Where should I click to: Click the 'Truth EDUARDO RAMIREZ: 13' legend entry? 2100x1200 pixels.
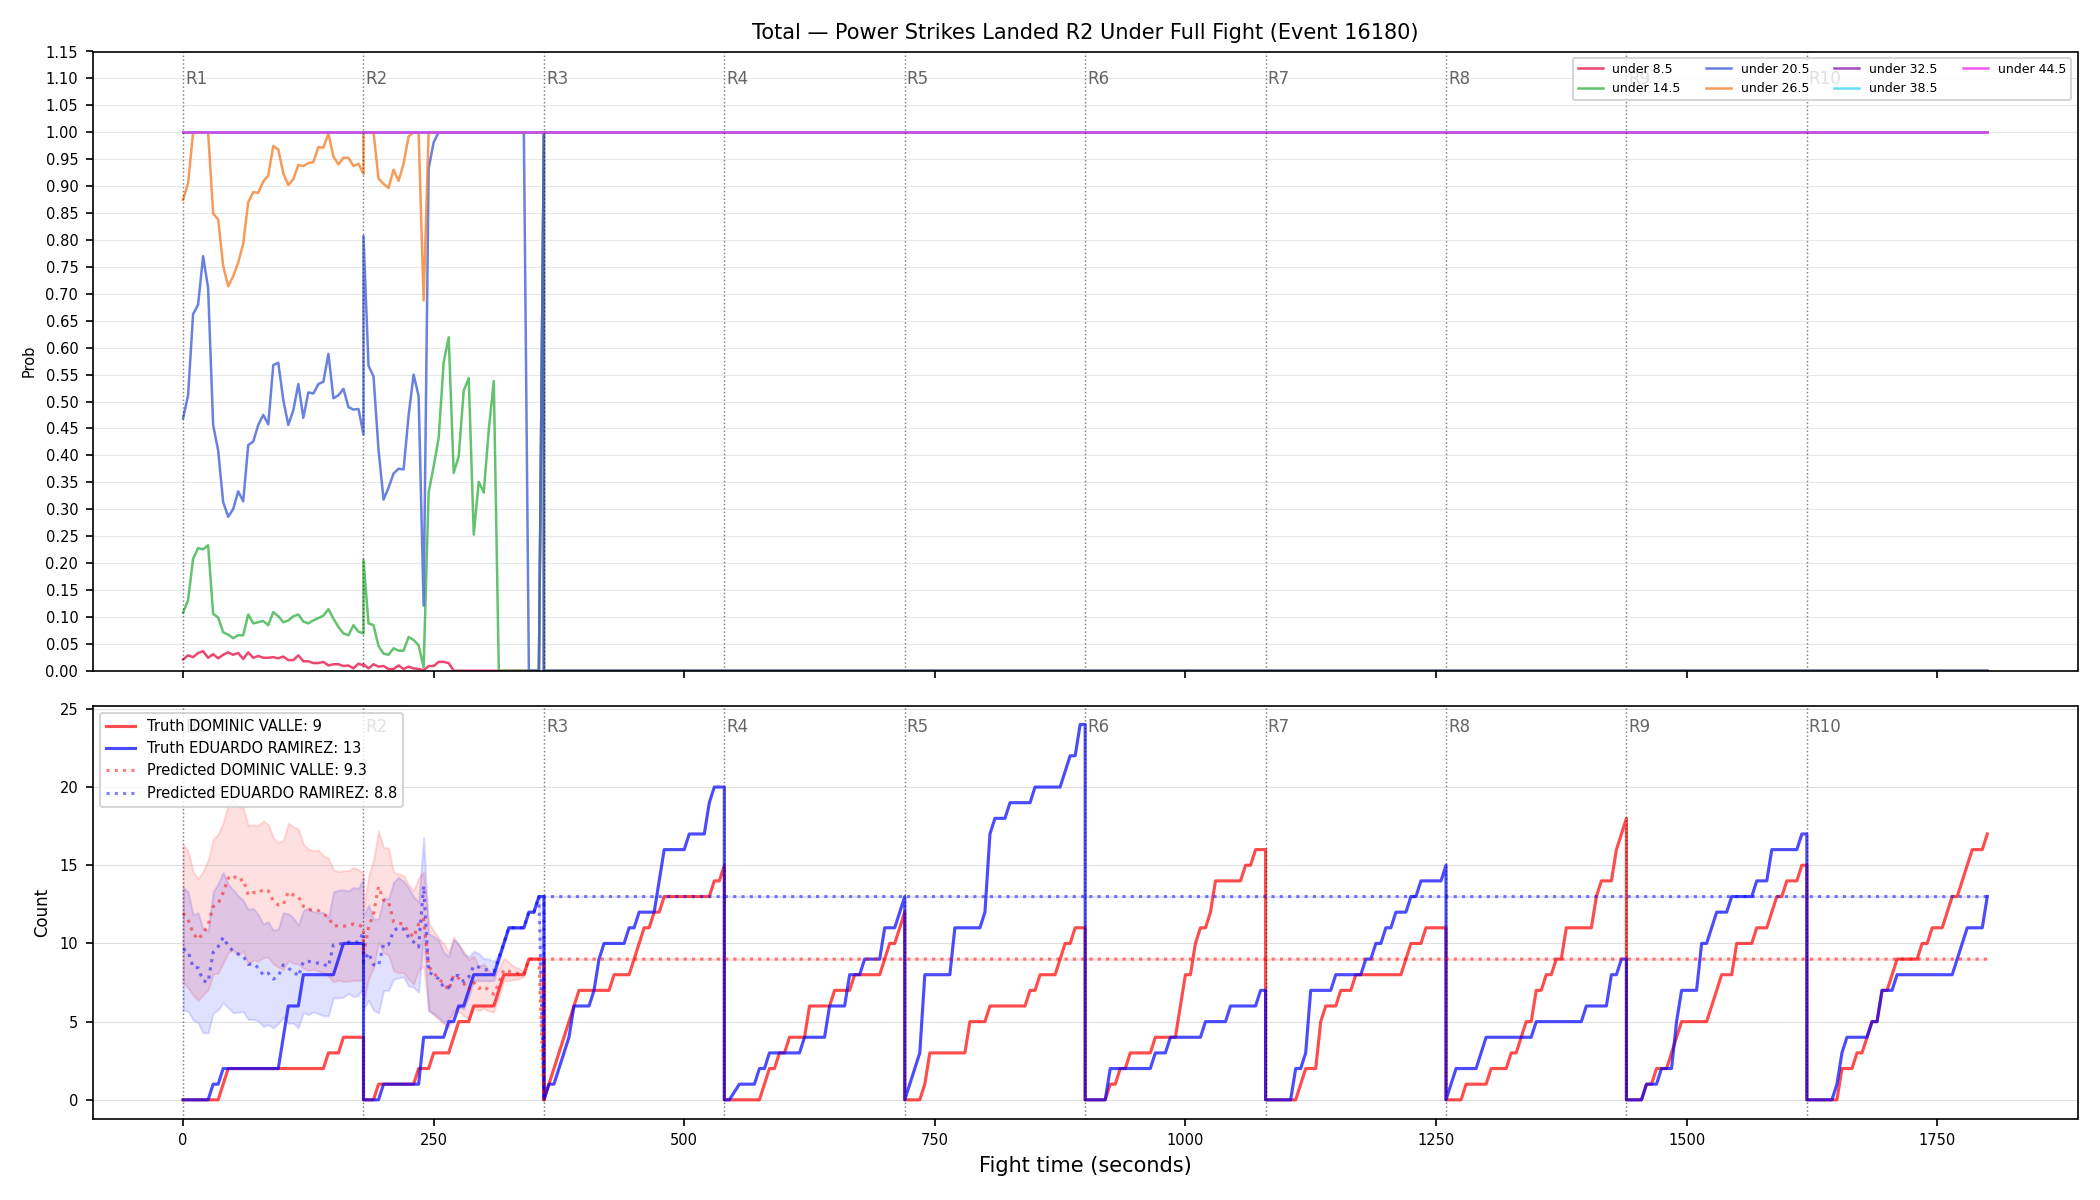pos(233,748)
